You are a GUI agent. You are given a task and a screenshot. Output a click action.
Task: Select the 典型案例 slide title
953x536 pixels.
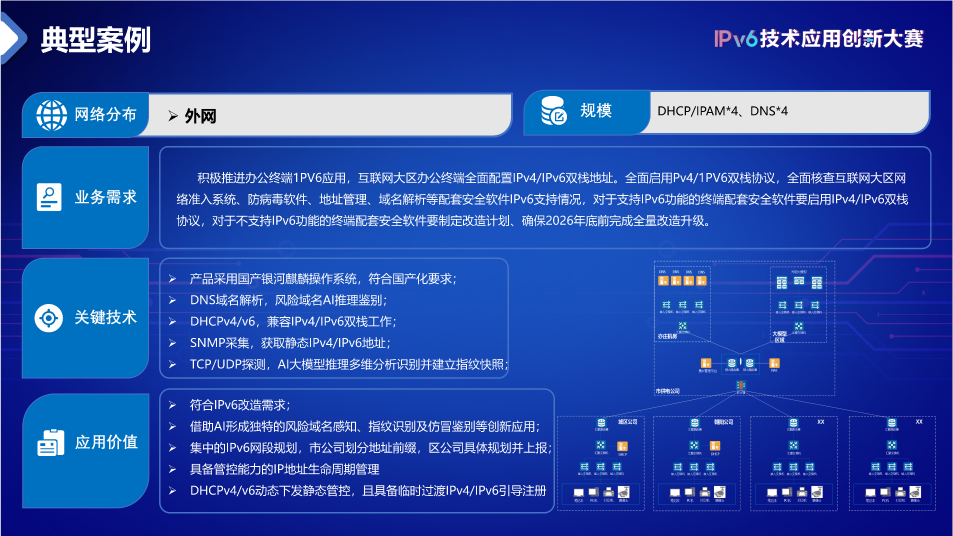(95, 40)
